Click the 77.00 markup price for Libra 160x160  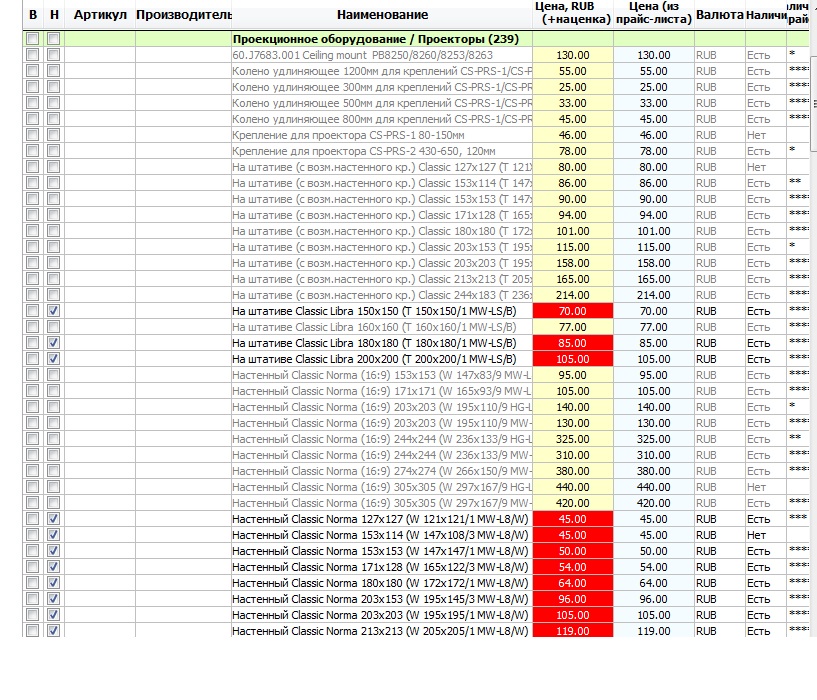(573, 327)
